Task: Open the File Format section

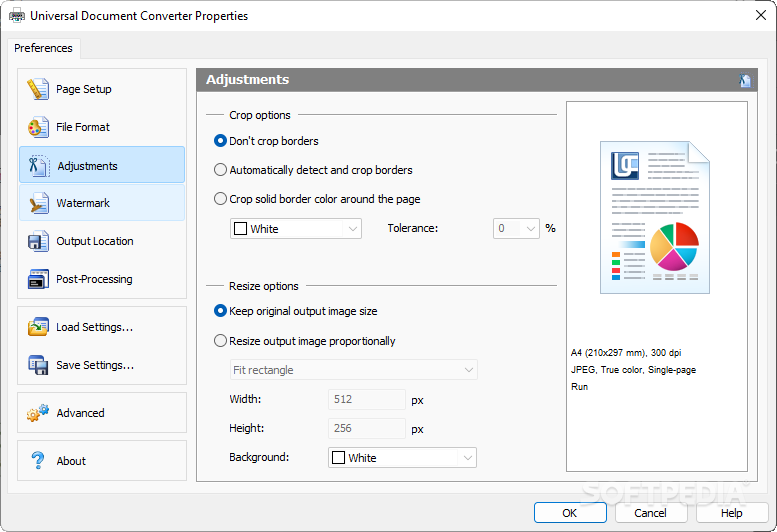Action: pyautogui.click(x=102, y=127)
